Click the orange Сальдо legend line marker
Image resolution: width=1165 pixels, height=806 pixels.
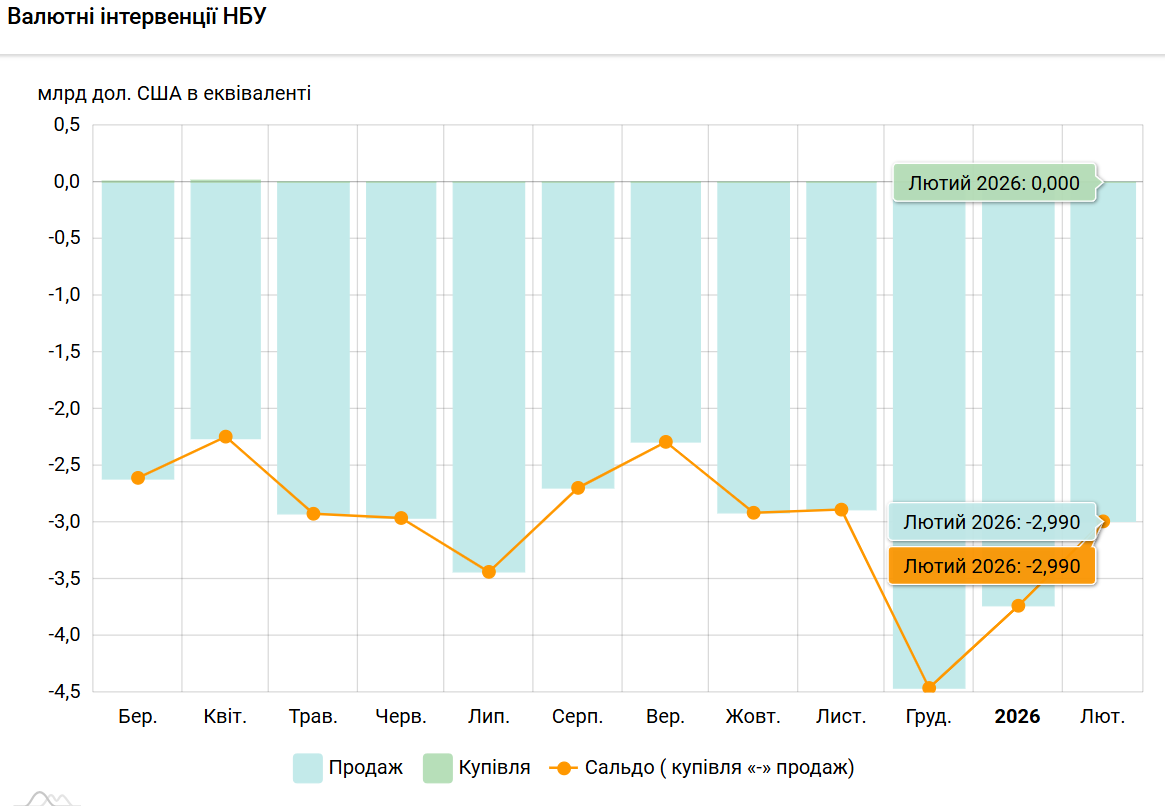pyautogui.click(x=564, y=768)
